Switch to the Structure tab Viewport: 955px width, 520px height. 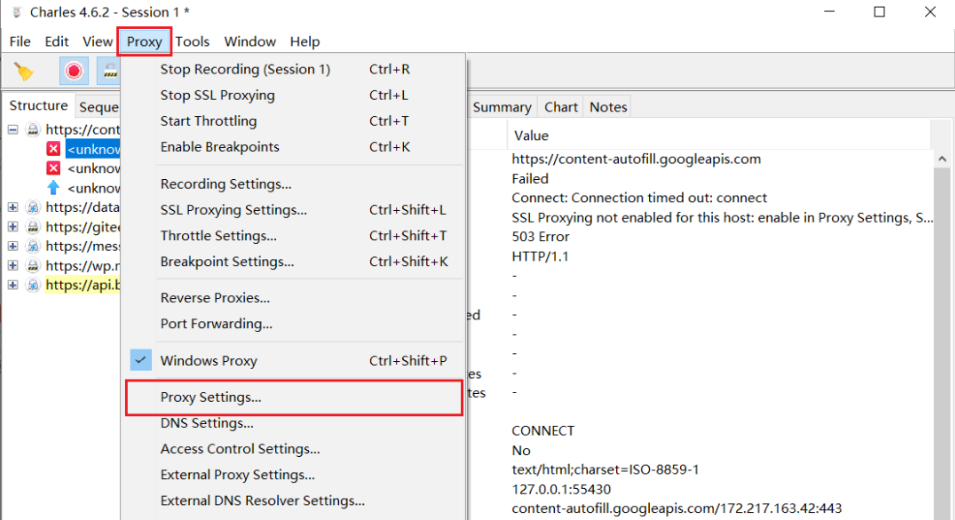point(38,105)
